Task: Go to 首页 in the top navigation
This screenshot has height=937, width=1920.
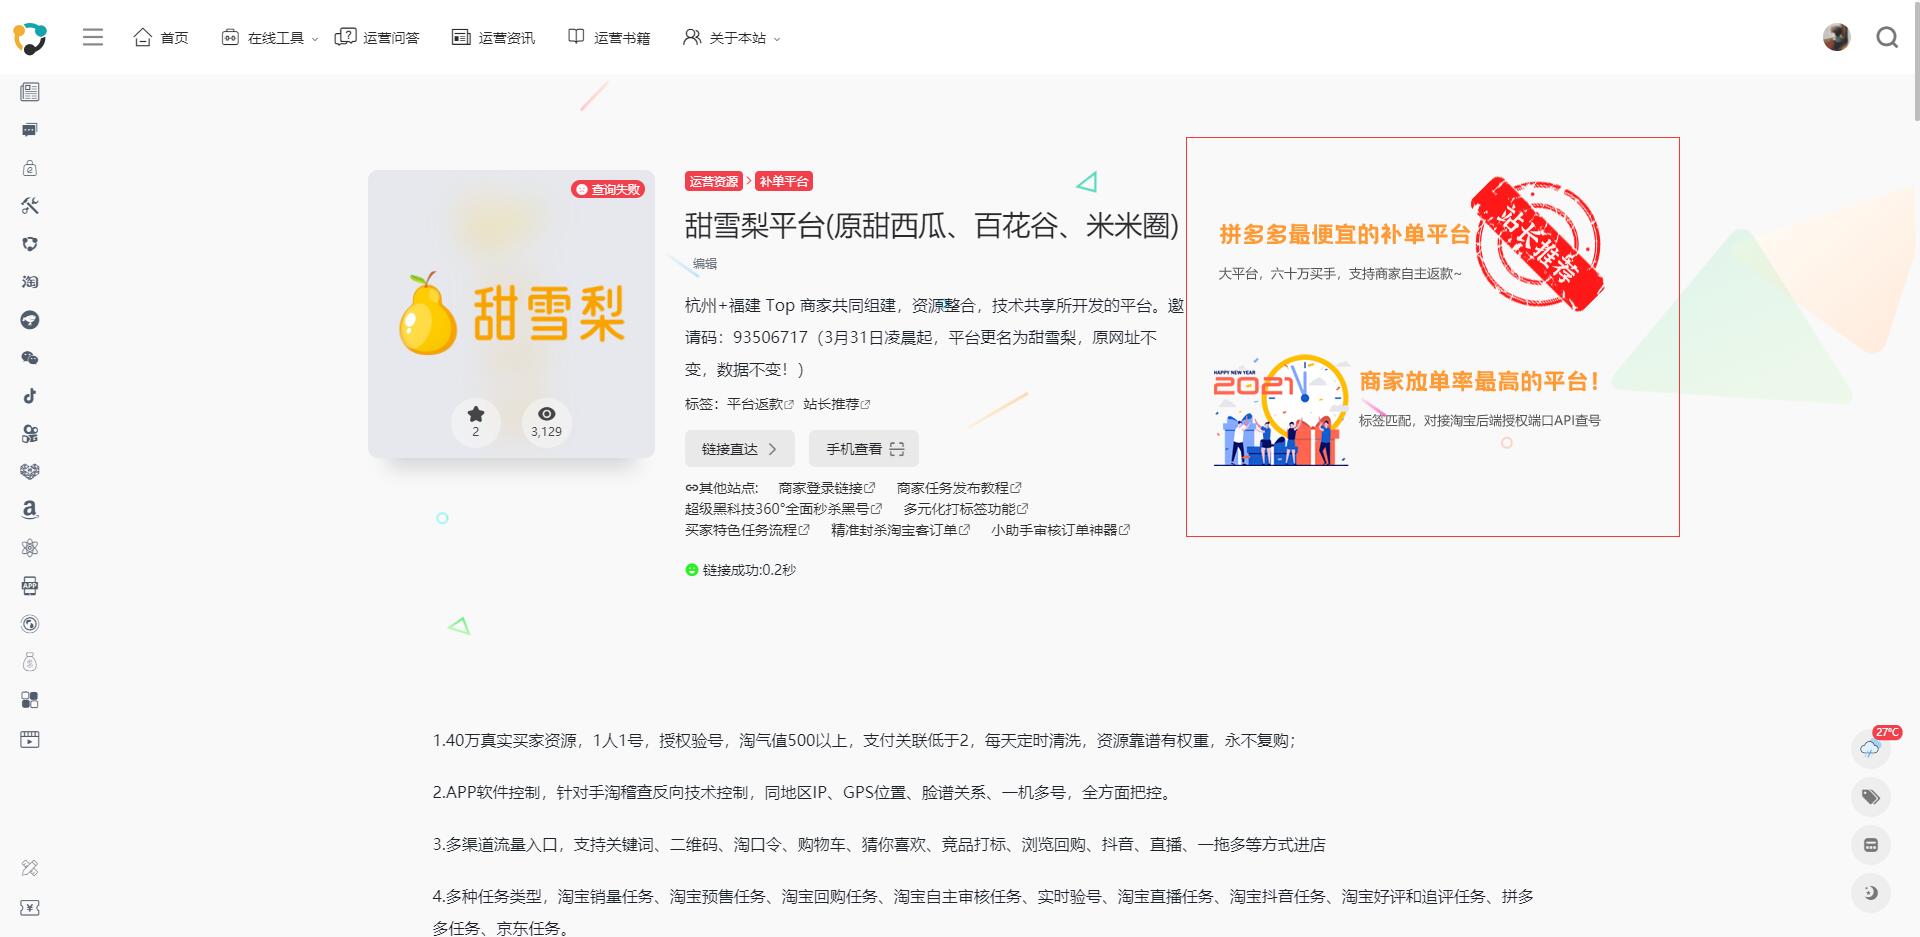Action: 161,38
